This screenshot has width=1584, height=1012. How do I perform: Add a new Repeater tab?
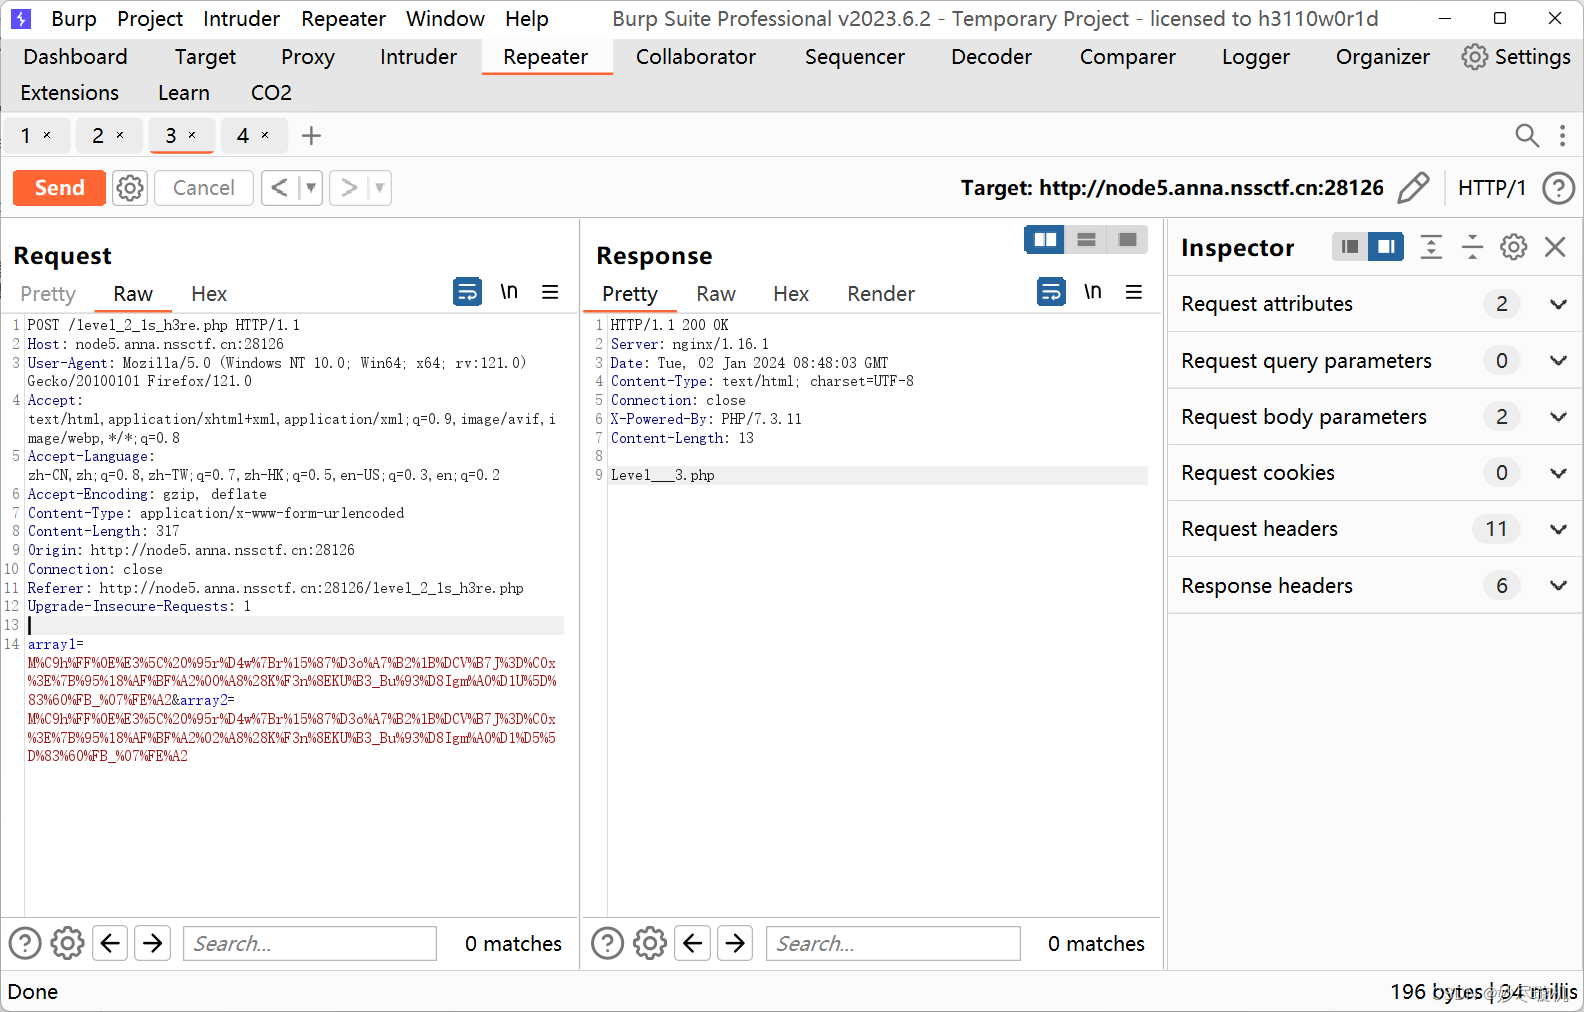(311, 135)
